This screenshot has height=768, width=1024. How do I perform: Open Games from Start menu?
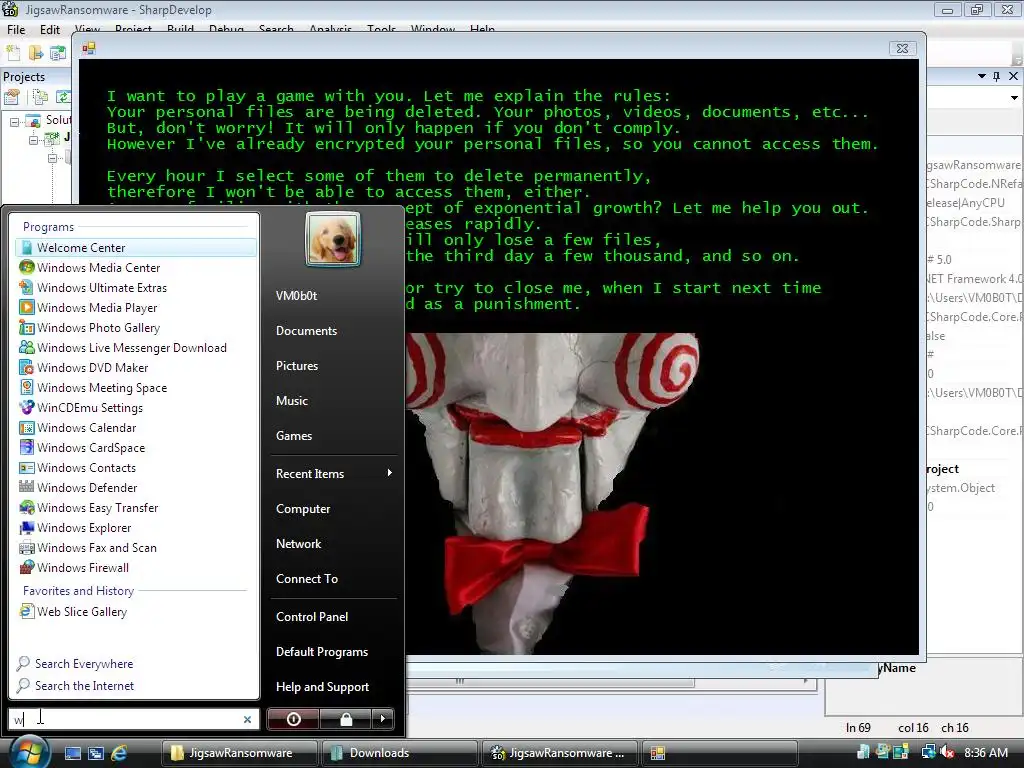(x=294, y=436)
